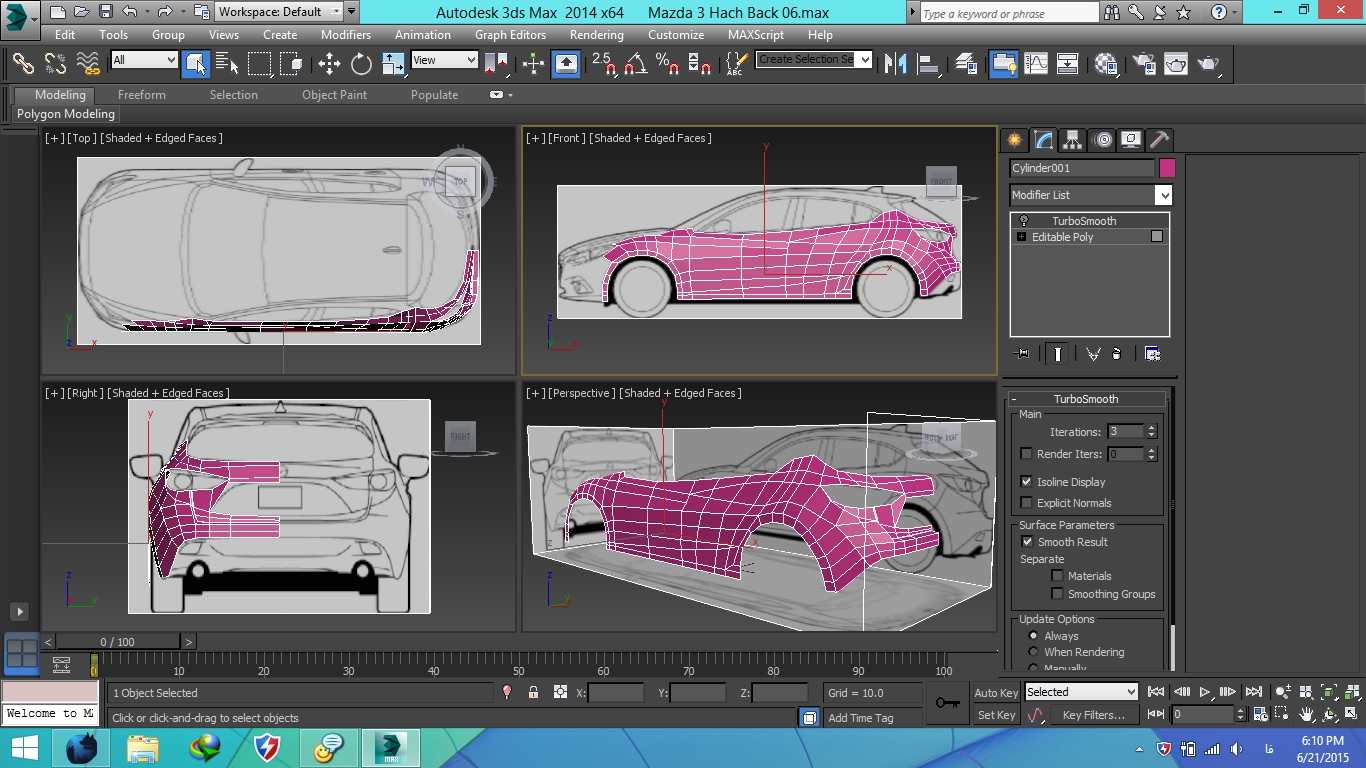Open the Graph Editors menu

(x=510, y=34)
